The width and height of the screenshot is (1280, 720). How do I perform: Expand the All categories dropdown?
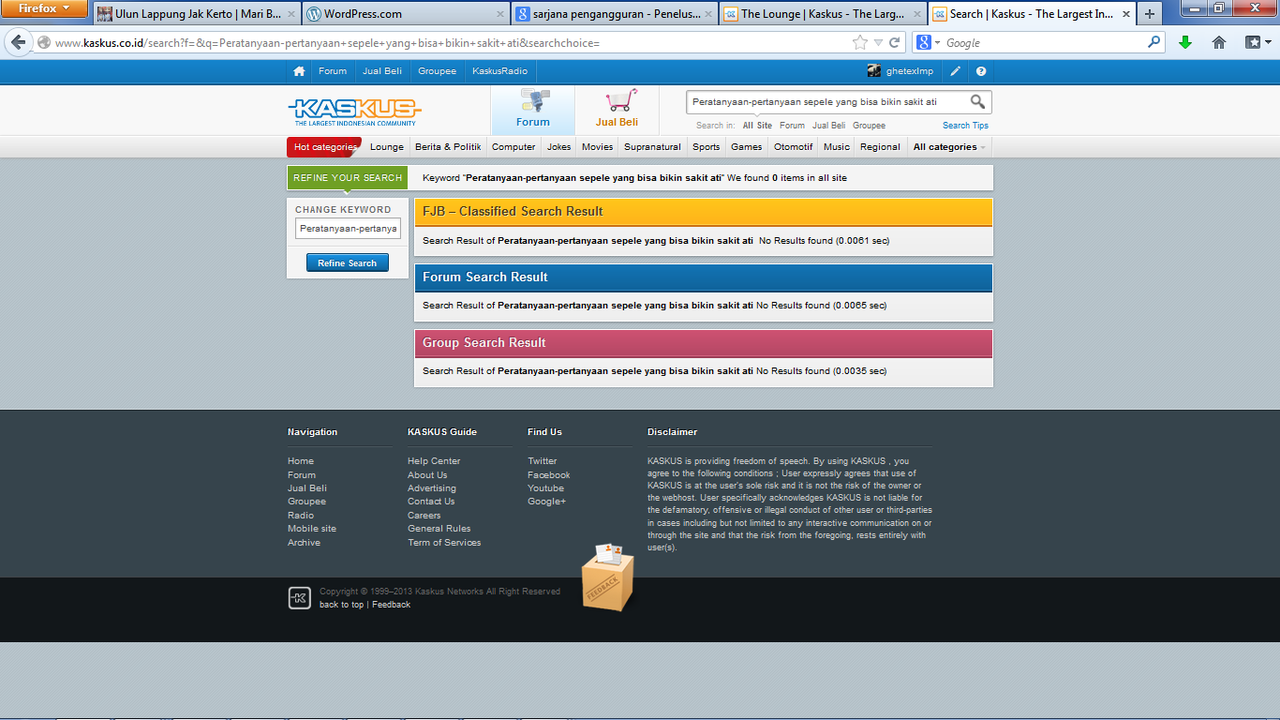(x=949, y=147)
